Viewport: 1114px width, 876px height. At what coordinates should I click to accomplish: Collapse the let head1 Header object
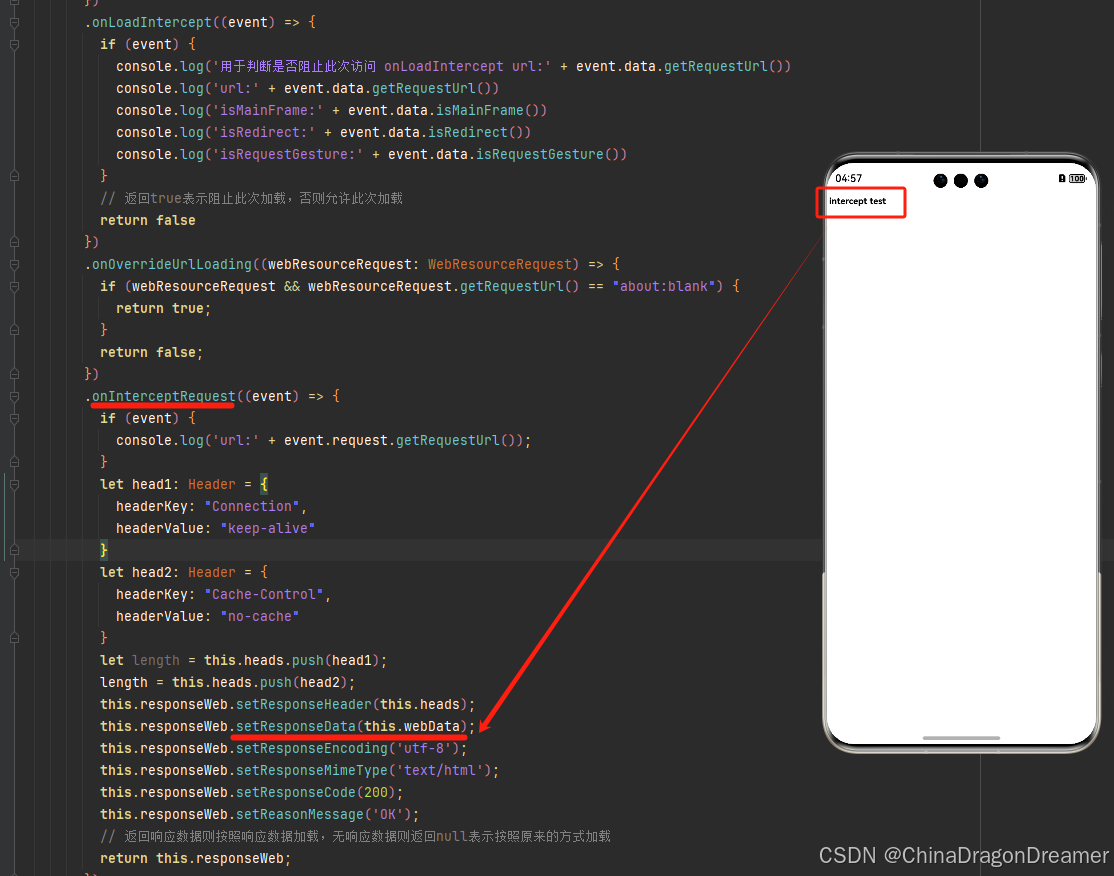pyautogui.click(x=14, y=485)
